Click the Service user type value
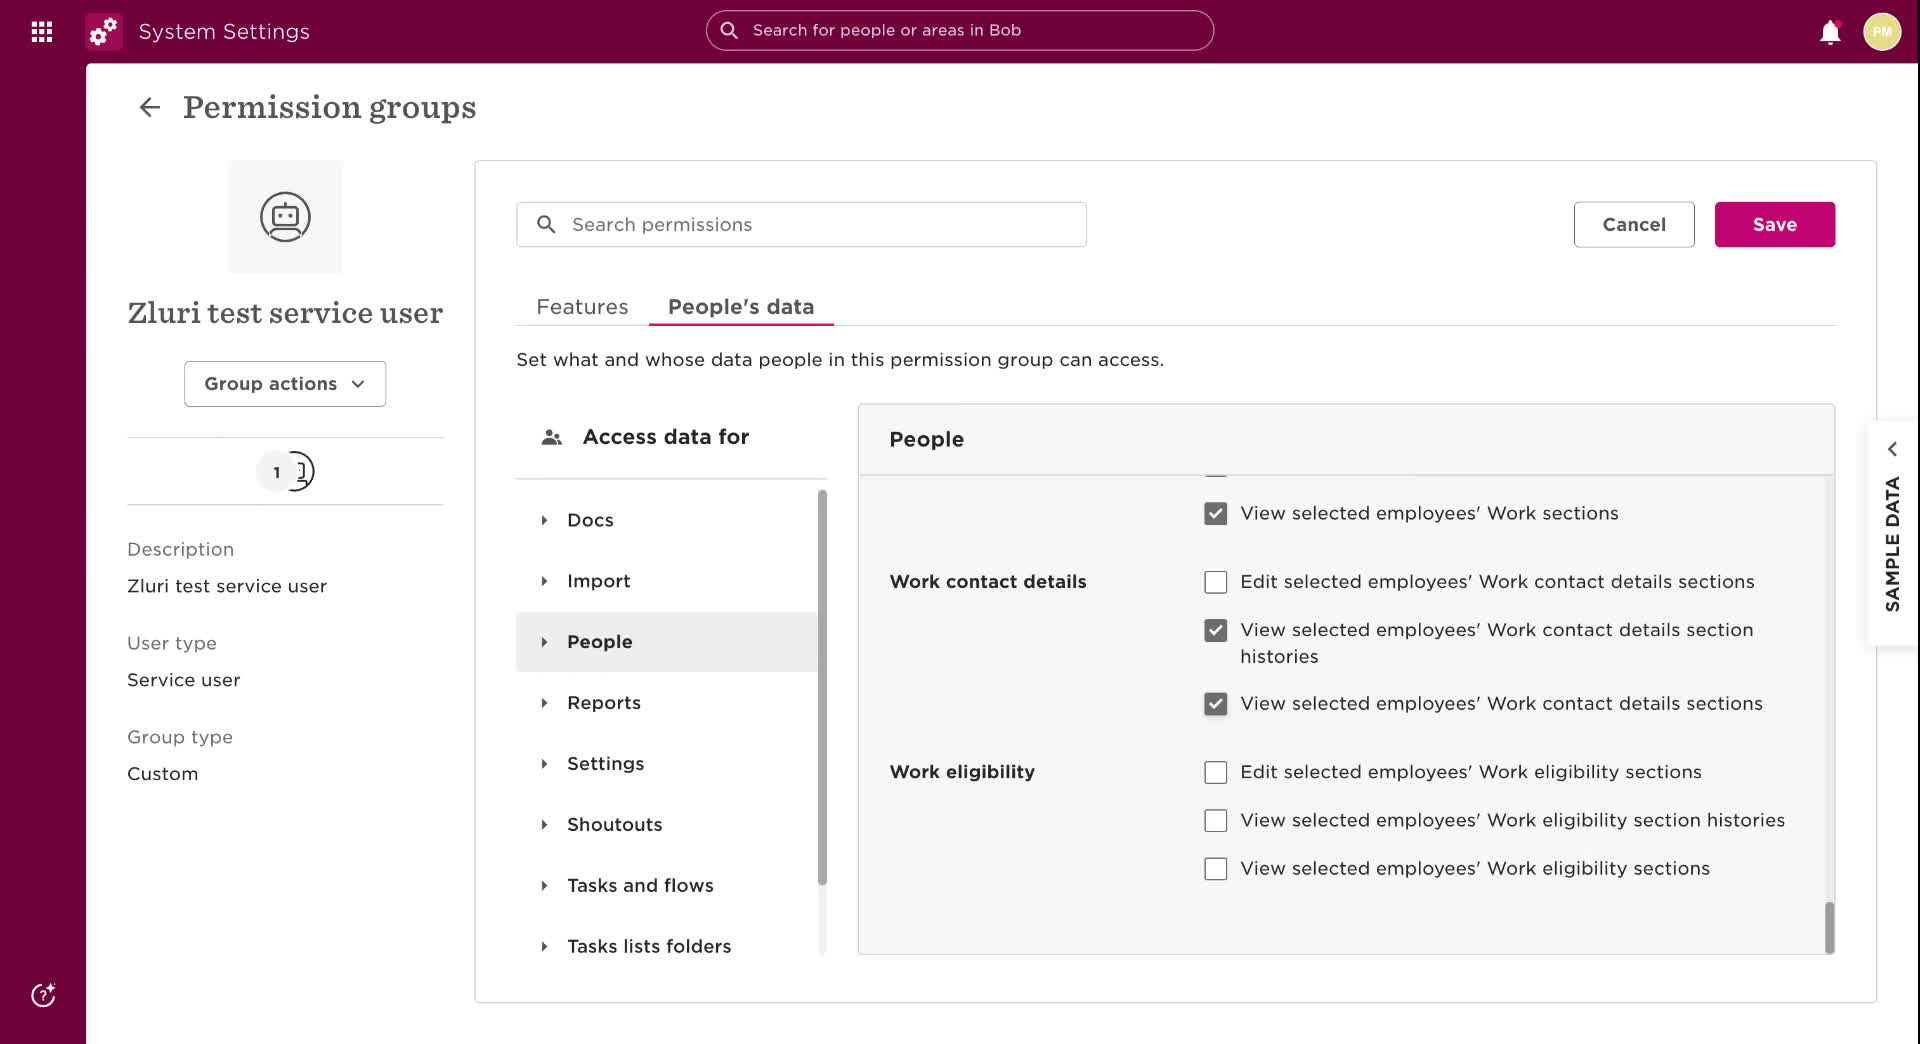 click(x=184, y=680)
